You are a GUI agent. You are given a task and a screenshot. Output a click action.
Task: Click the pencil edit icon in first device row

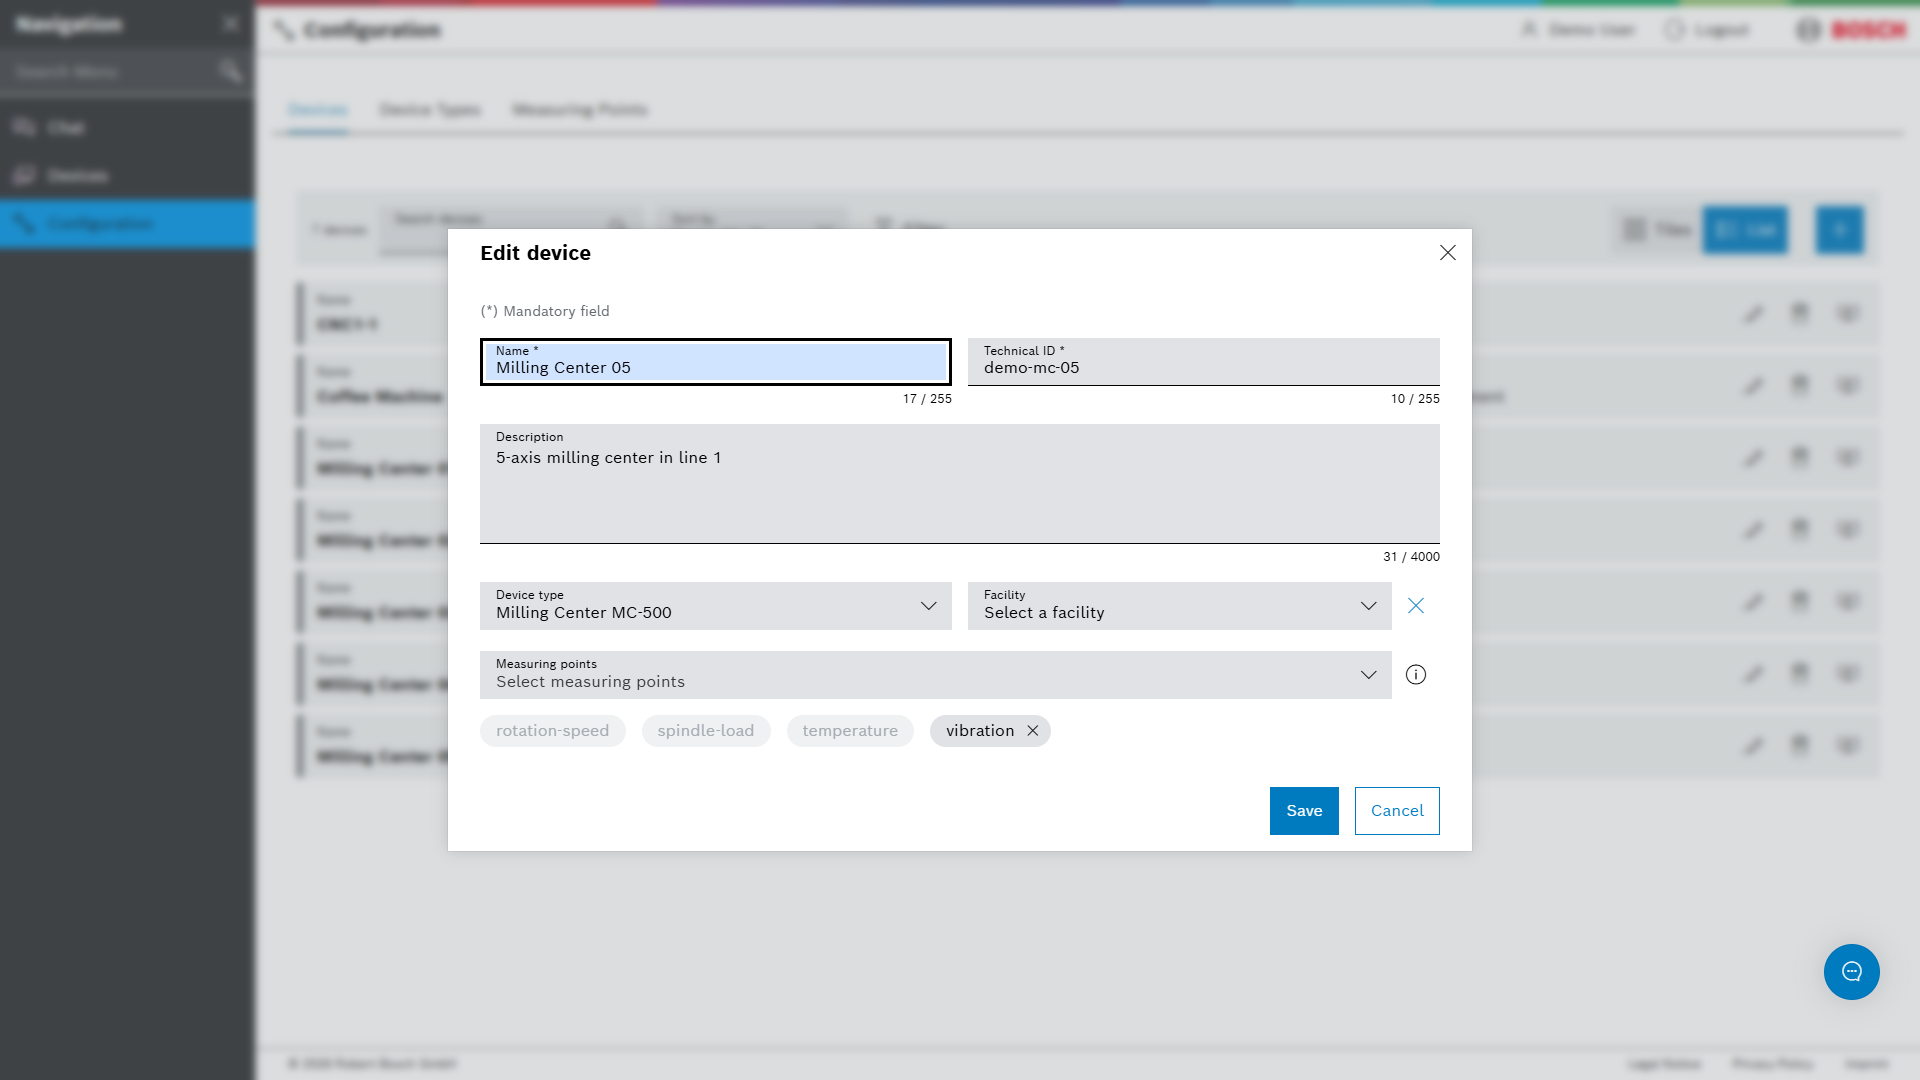[1753, 314]
